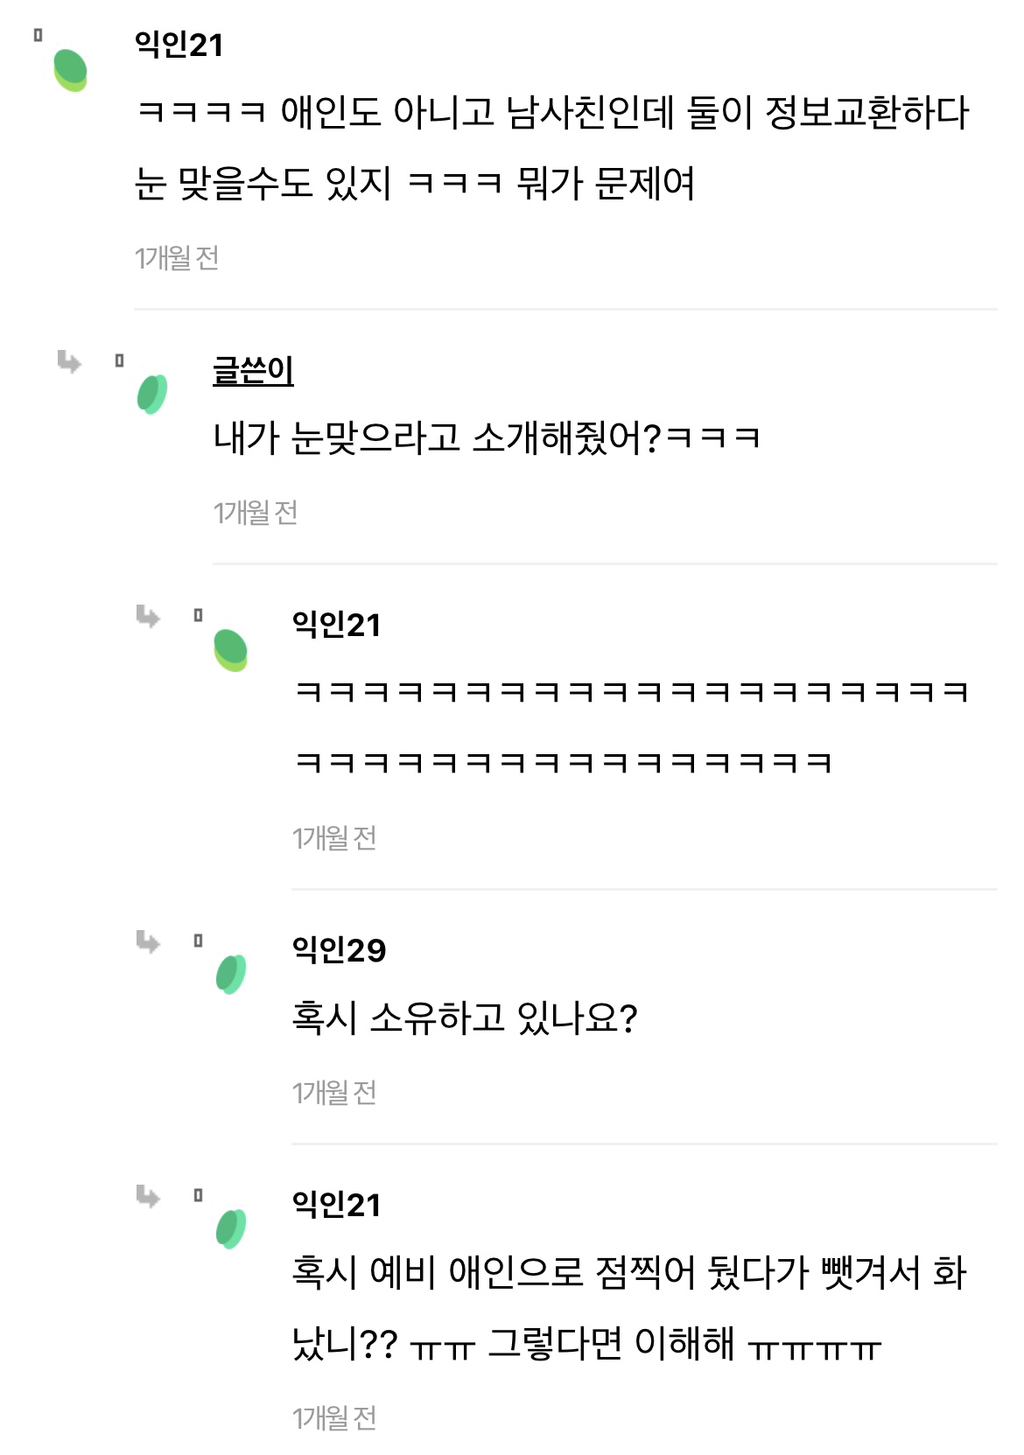Open the underlined 글쓴이 username
Image resolution: width=1024 pixels, height=1455 pixels.
pyautogui.click(x=253, y=371)
